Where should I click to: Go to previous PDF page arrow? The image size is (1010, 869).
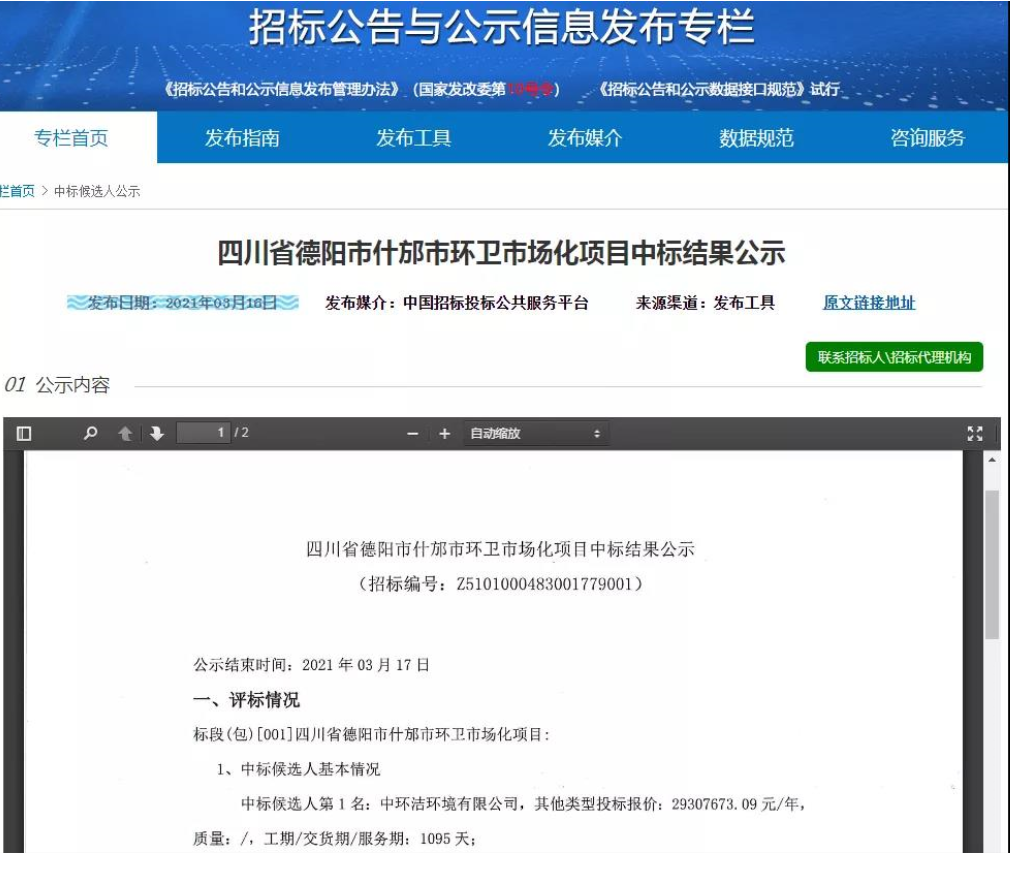(126, 433)
